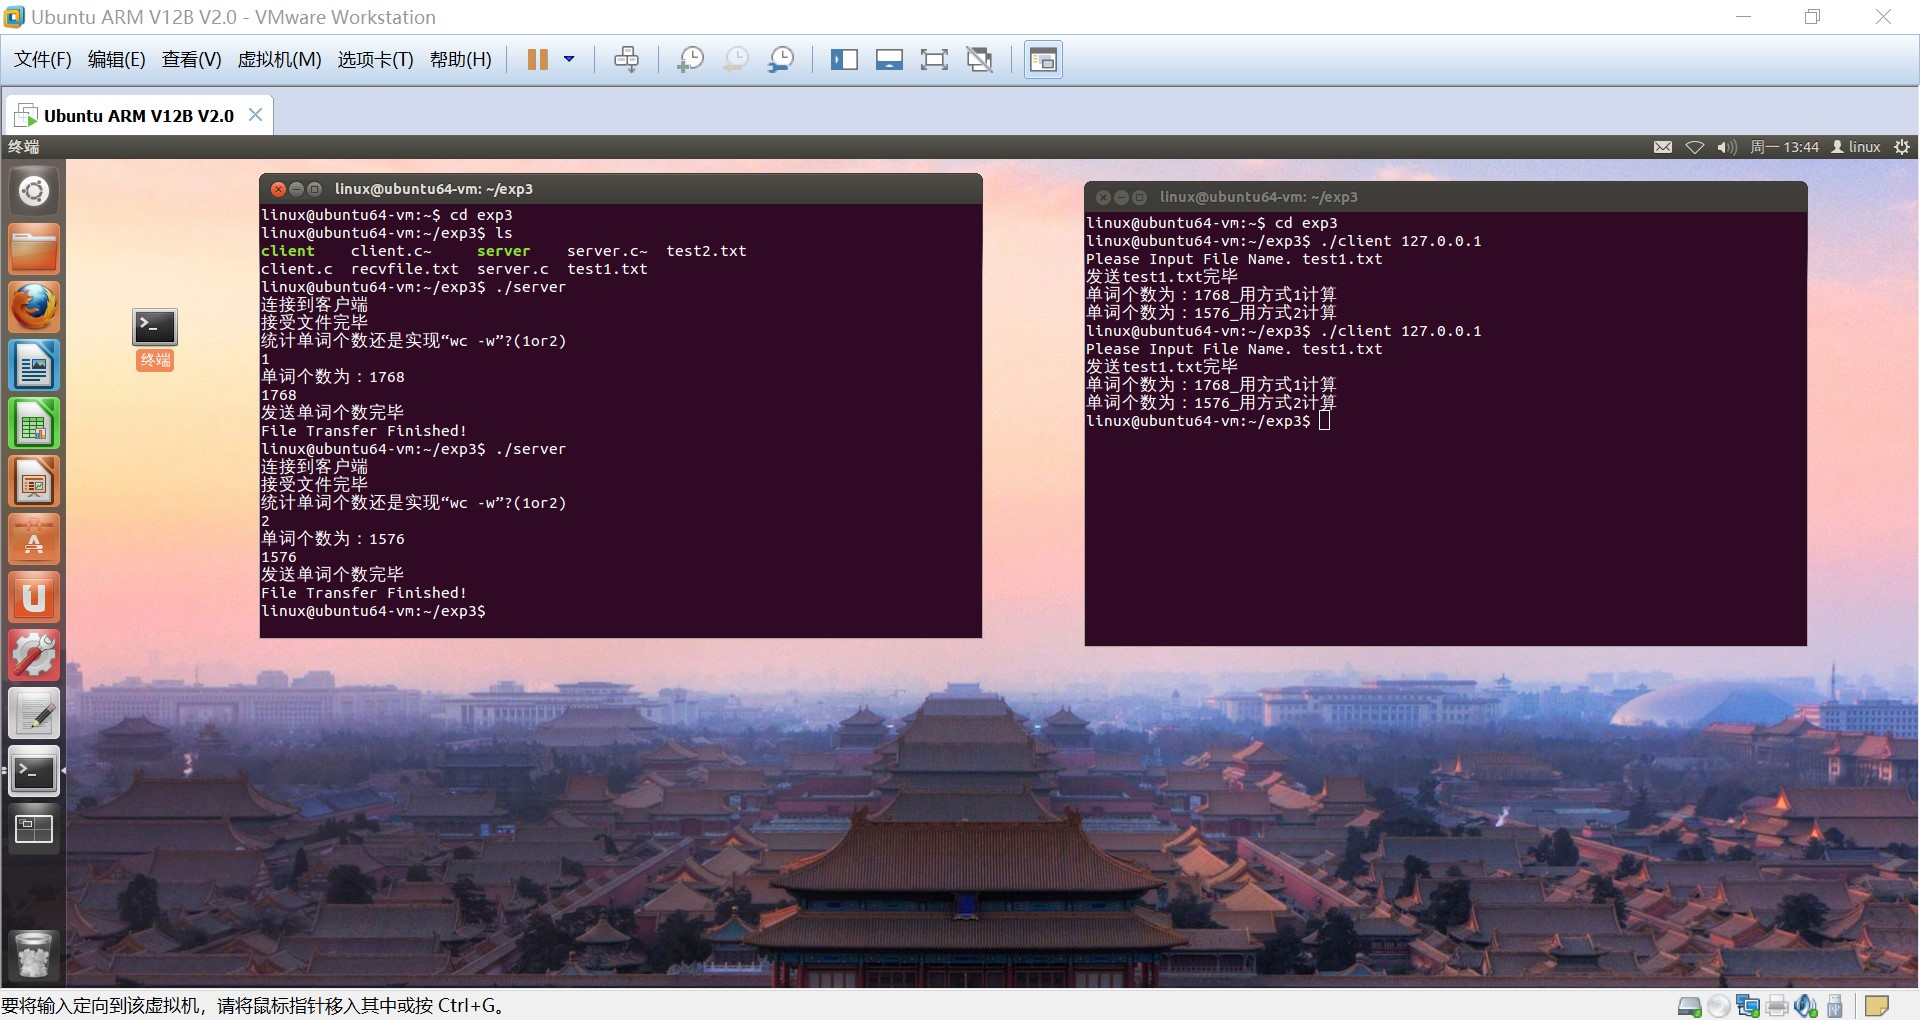Open the network indicator menu

tap(1695, 147)
